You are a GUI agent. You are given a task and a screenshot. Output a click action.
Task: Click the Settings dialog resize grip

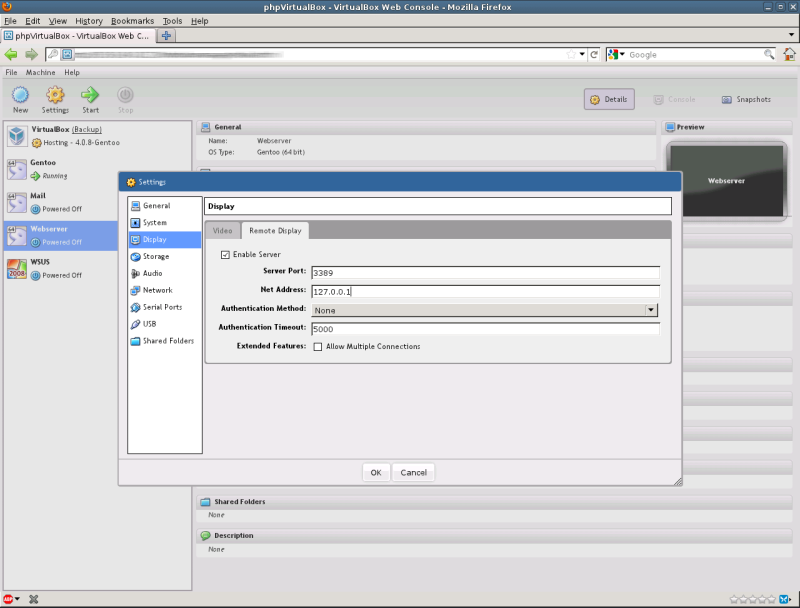[x=678, y=481]
